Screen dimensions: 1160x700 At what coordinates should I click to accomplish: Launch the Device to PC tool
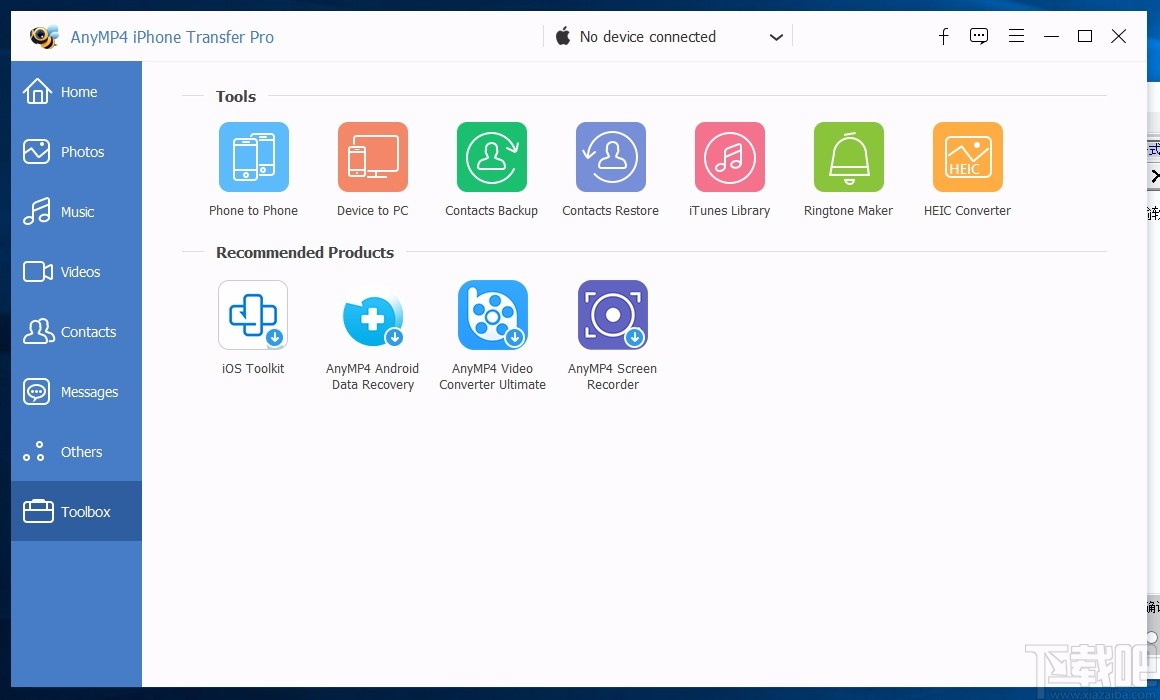tap(373, 157)
